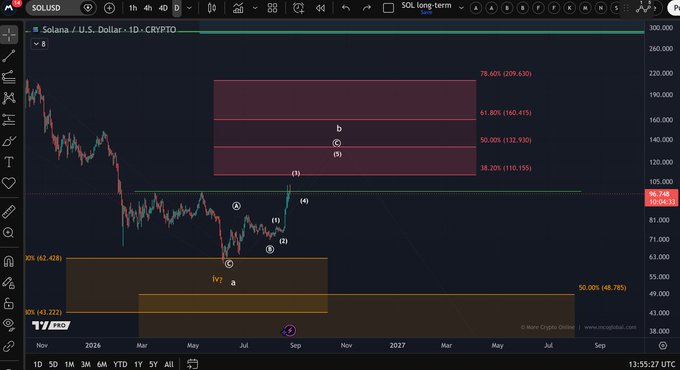
Task: Click the K quick-access button
Action: [x=569, y=8]
